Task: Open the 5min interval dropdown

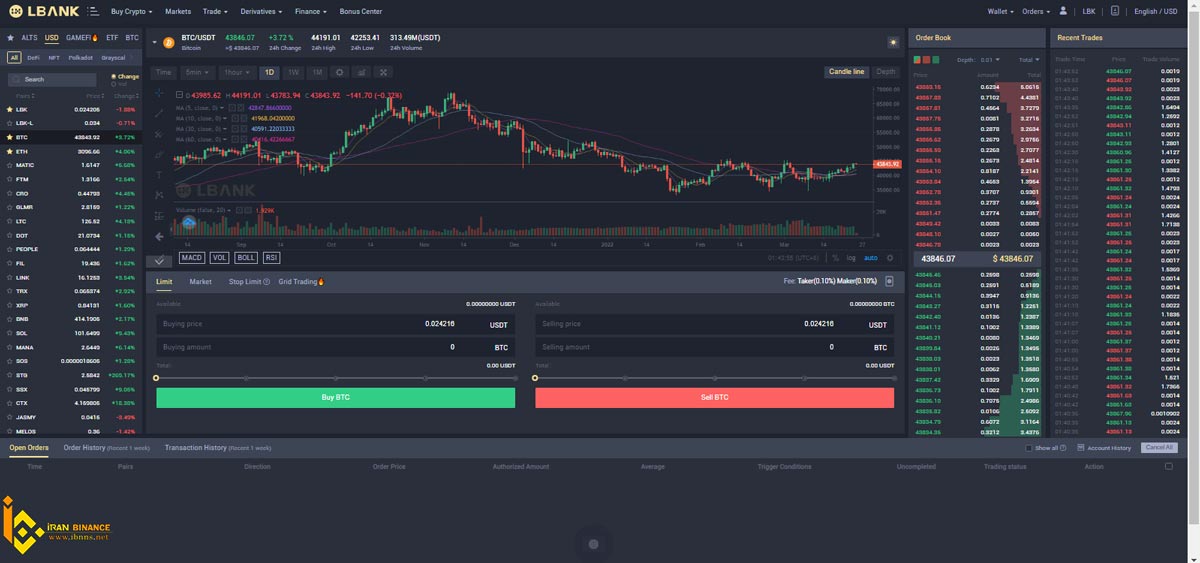Action: (198, 72)
